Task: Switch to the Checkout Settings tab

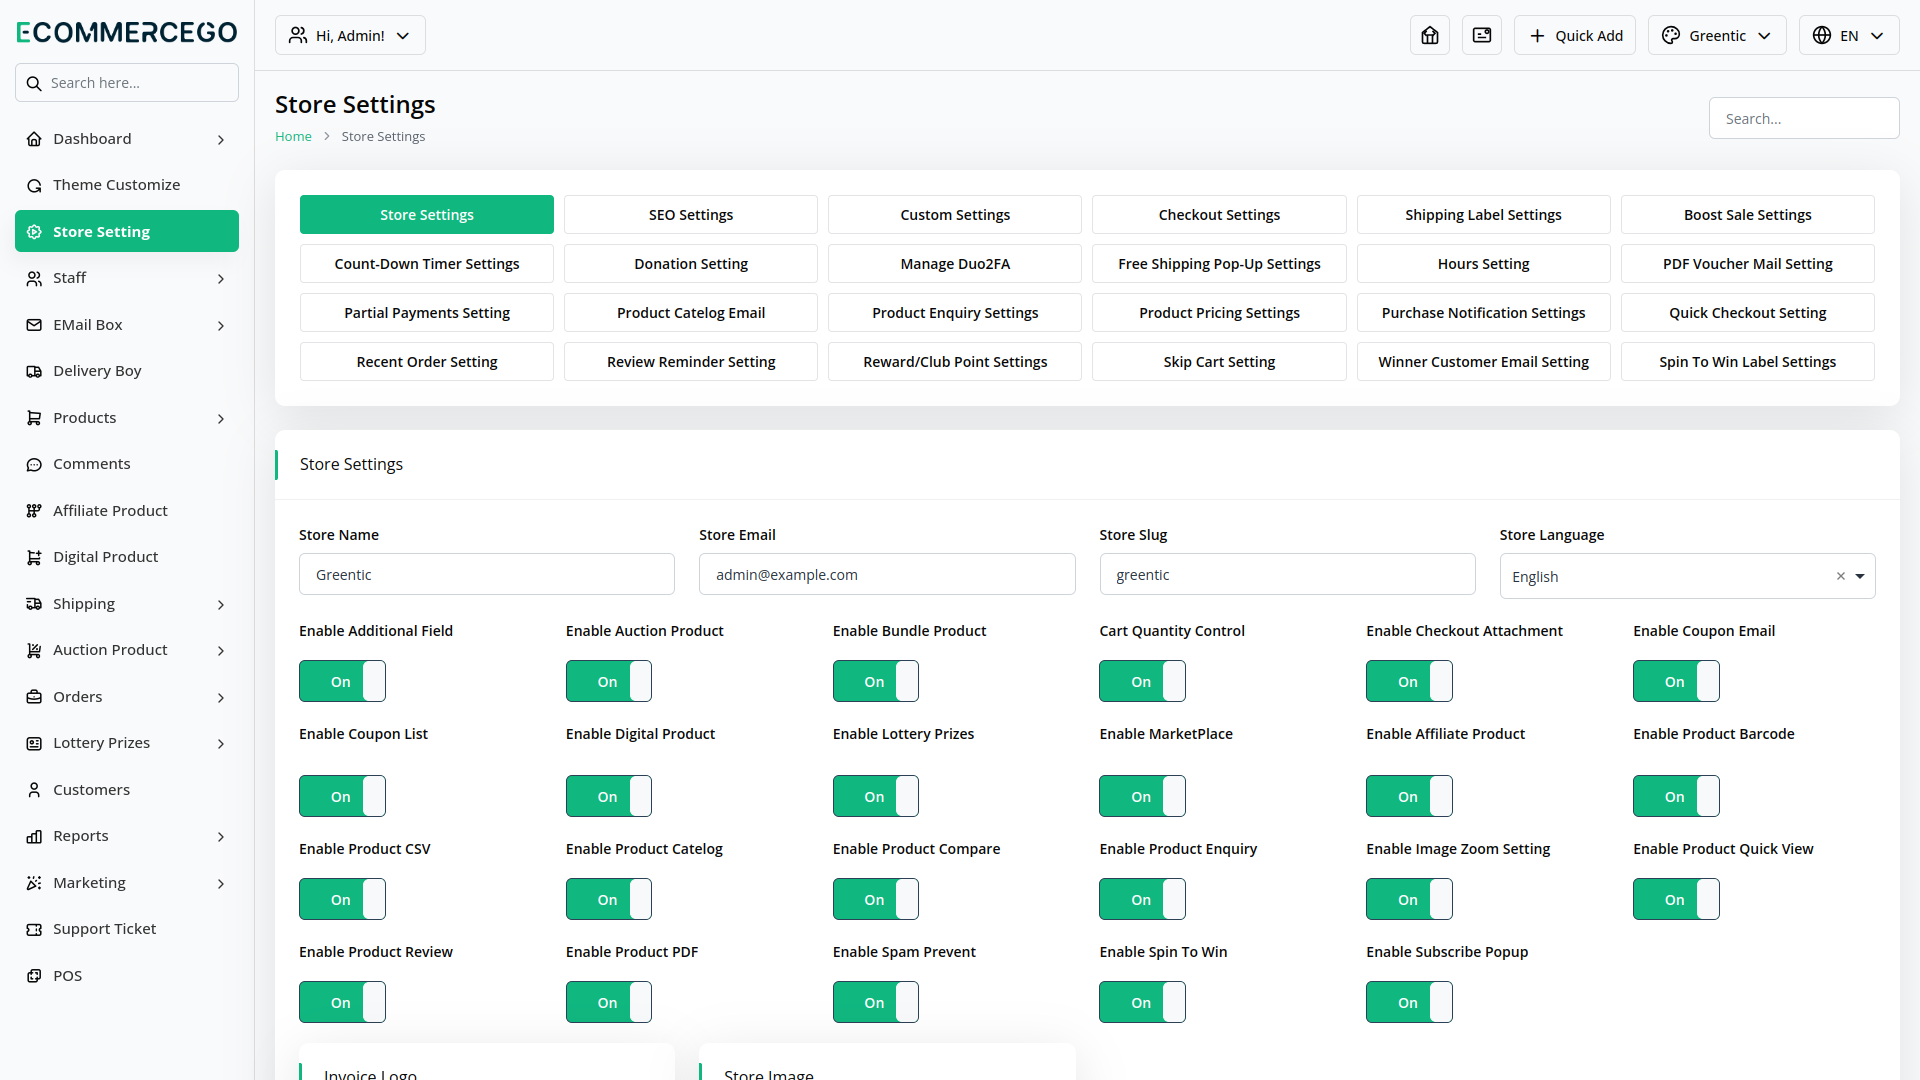Action: pyautogui.click(x=1219, y=214)
